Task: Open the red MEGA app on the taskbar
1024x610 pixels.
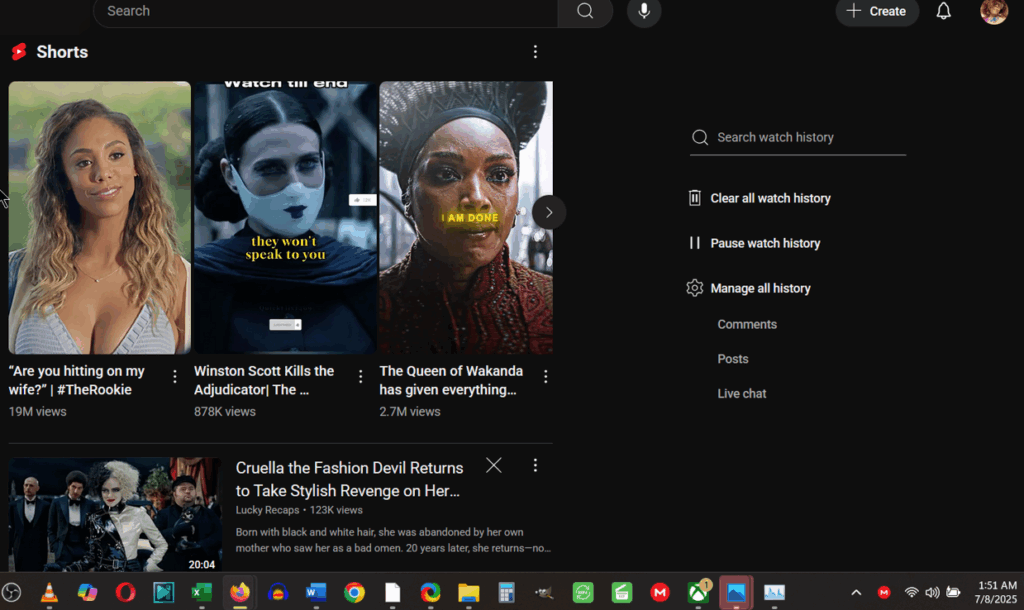Action: point(660,592)
